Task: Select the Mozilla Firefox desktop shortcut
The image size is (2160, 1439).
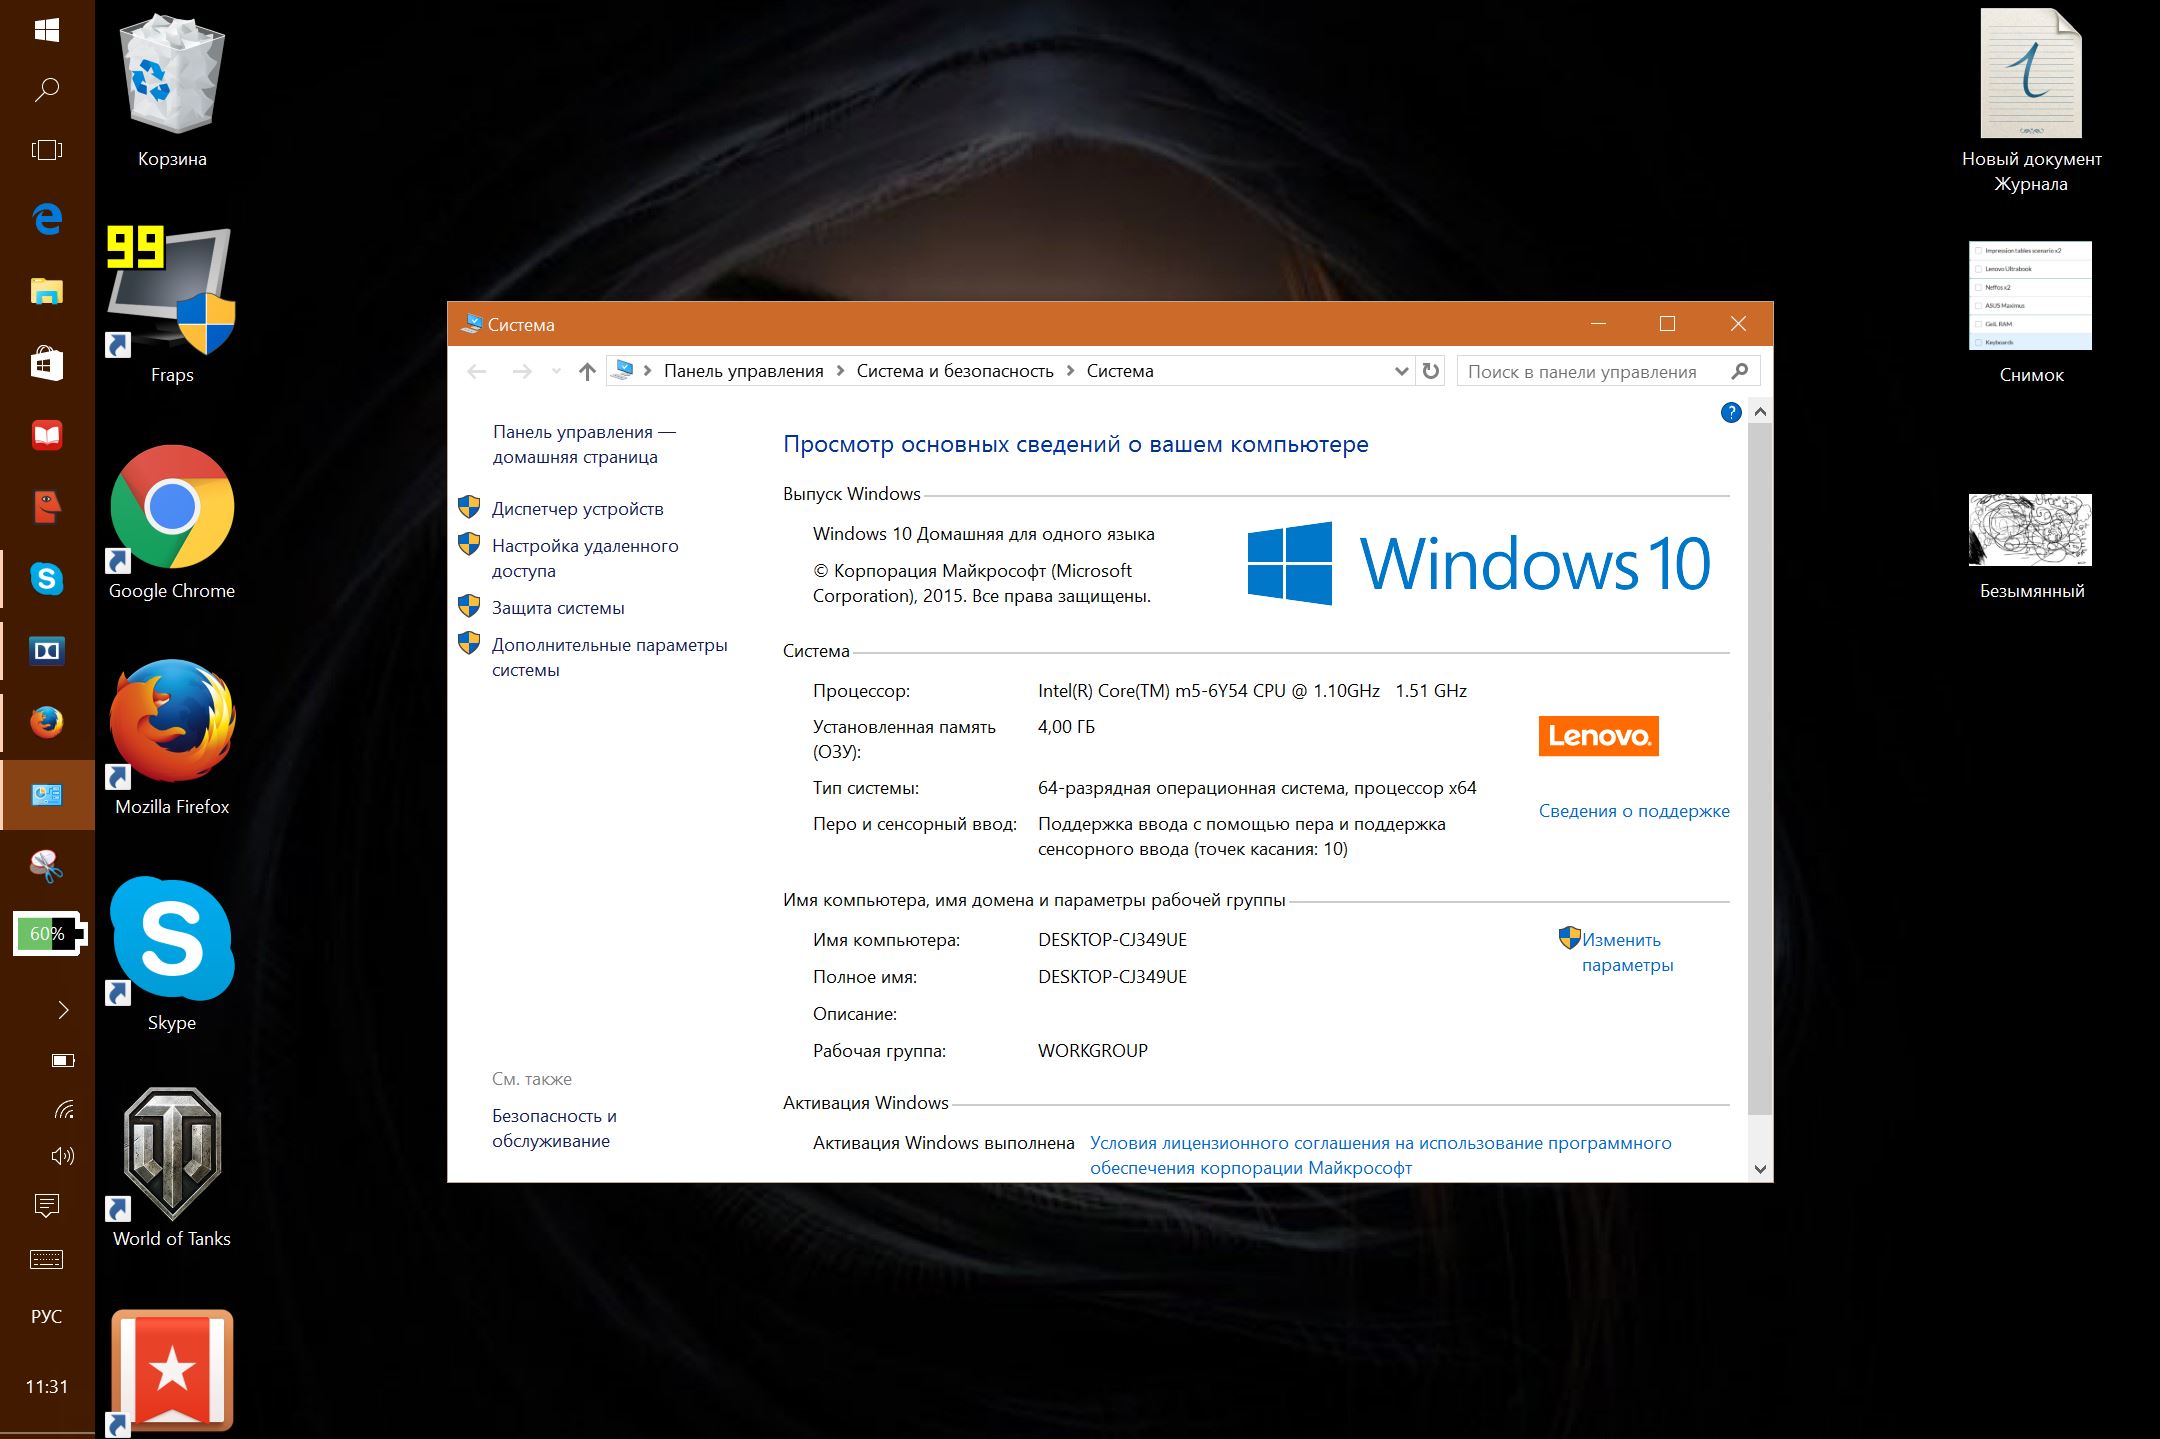Action: 172,737
